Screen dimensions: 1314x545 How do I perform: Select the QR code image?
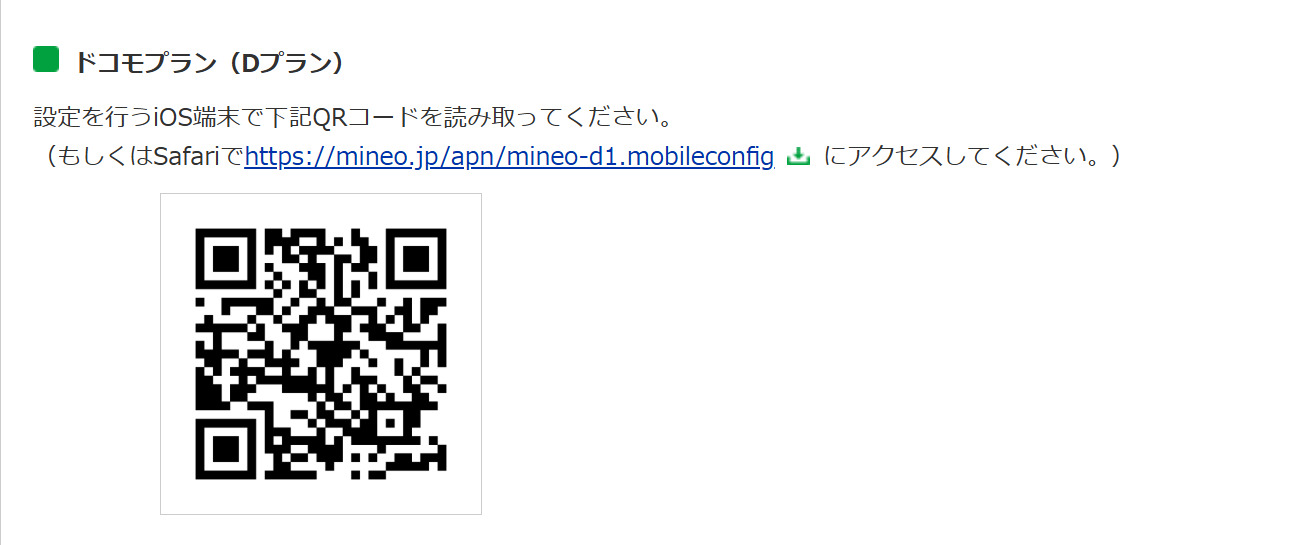[321, 354]
